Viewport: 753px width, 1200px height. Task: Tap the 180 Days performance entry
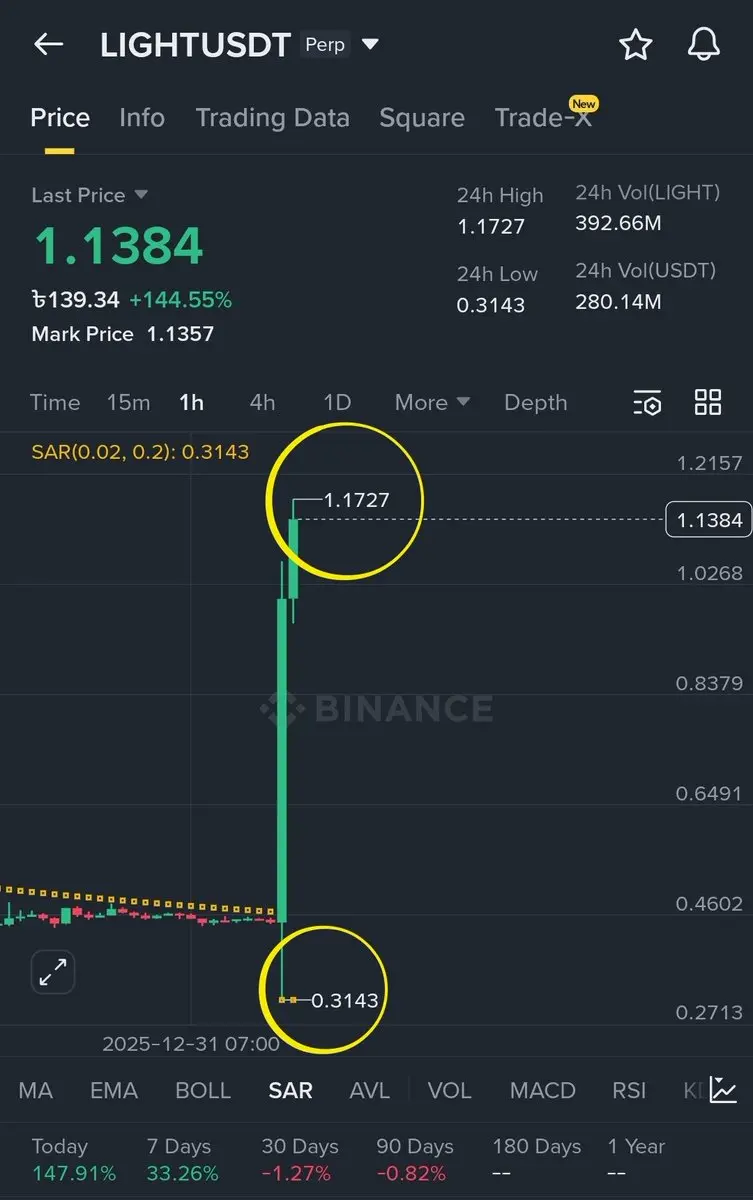point(537,1160)
